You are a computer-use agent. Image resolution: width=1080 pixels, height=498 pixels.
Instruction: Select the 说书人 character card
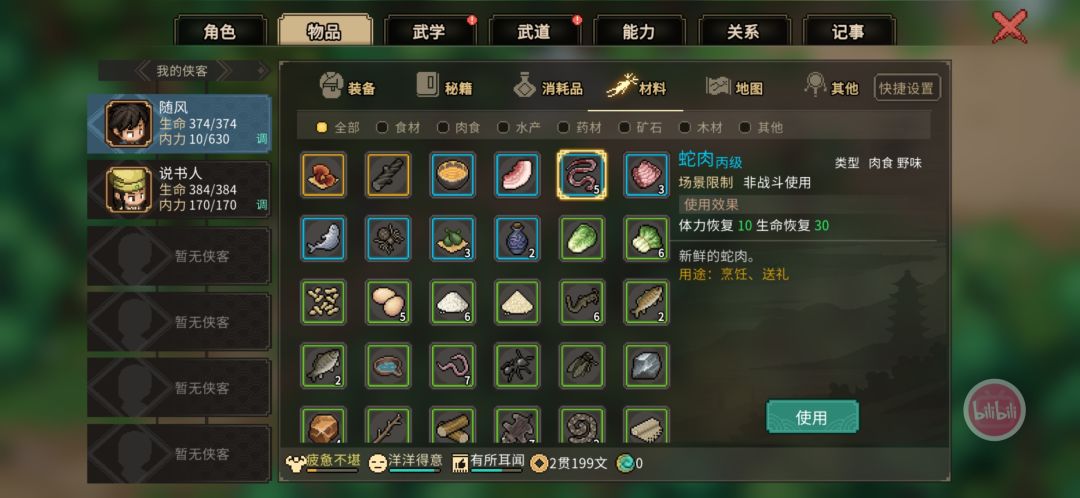pyautogui.click(x=179, y=189)
